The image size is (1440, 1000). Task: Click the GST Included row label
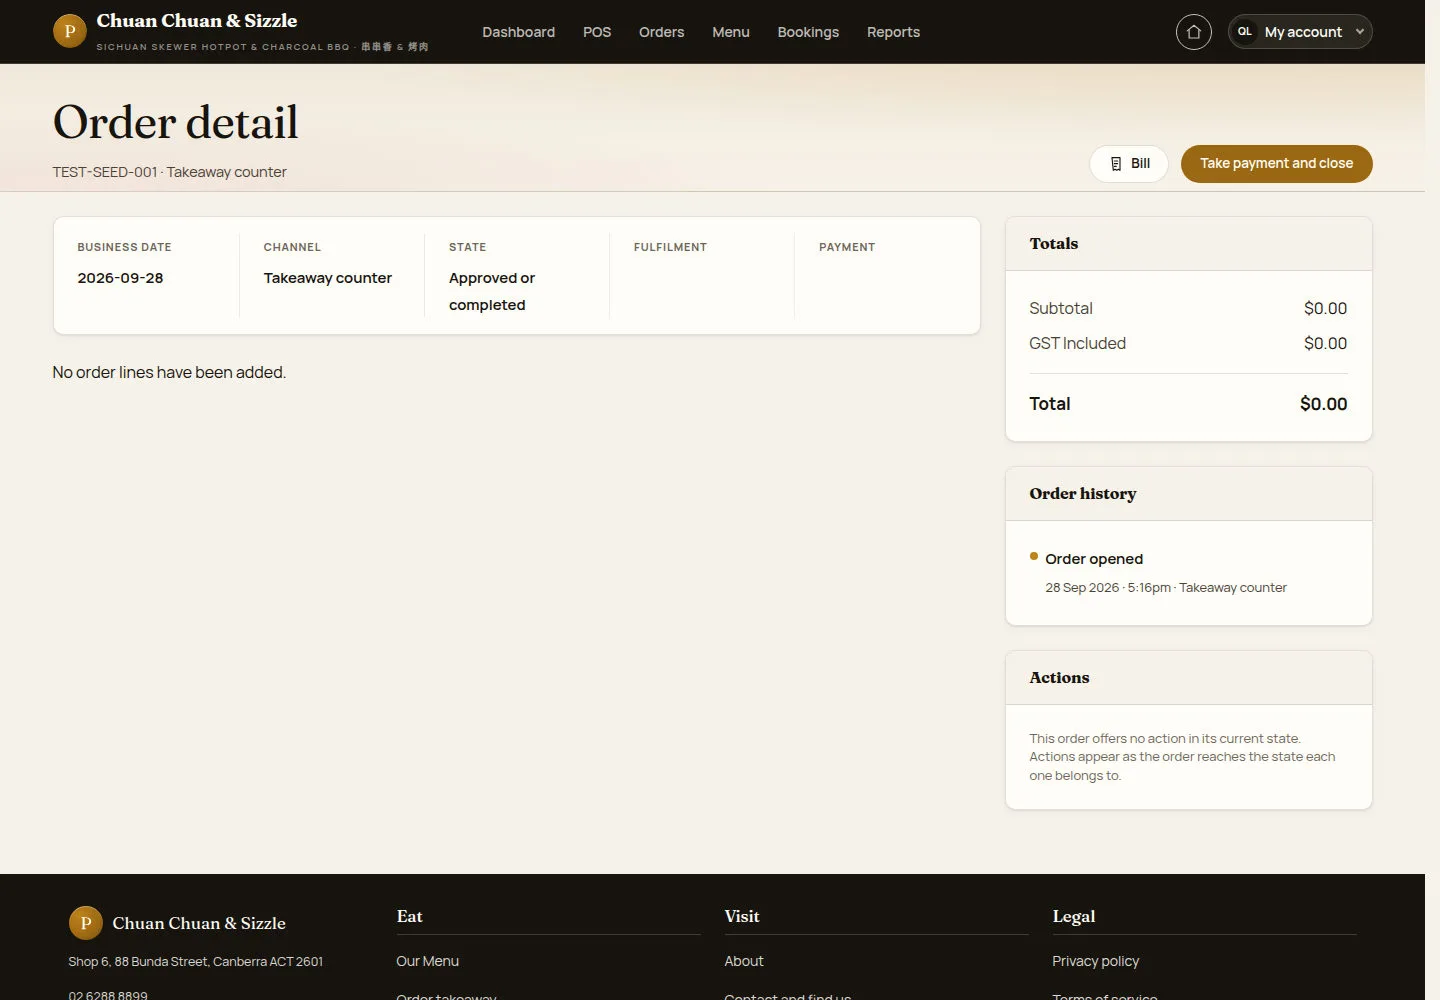pyautogui.click(x=1077, y=343)
